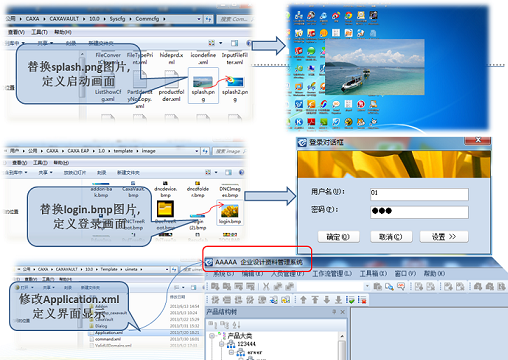The height and width of the screenshot is (360, 508).
Task: Click the search box in the Commcfg window
Action: point(234,19)
